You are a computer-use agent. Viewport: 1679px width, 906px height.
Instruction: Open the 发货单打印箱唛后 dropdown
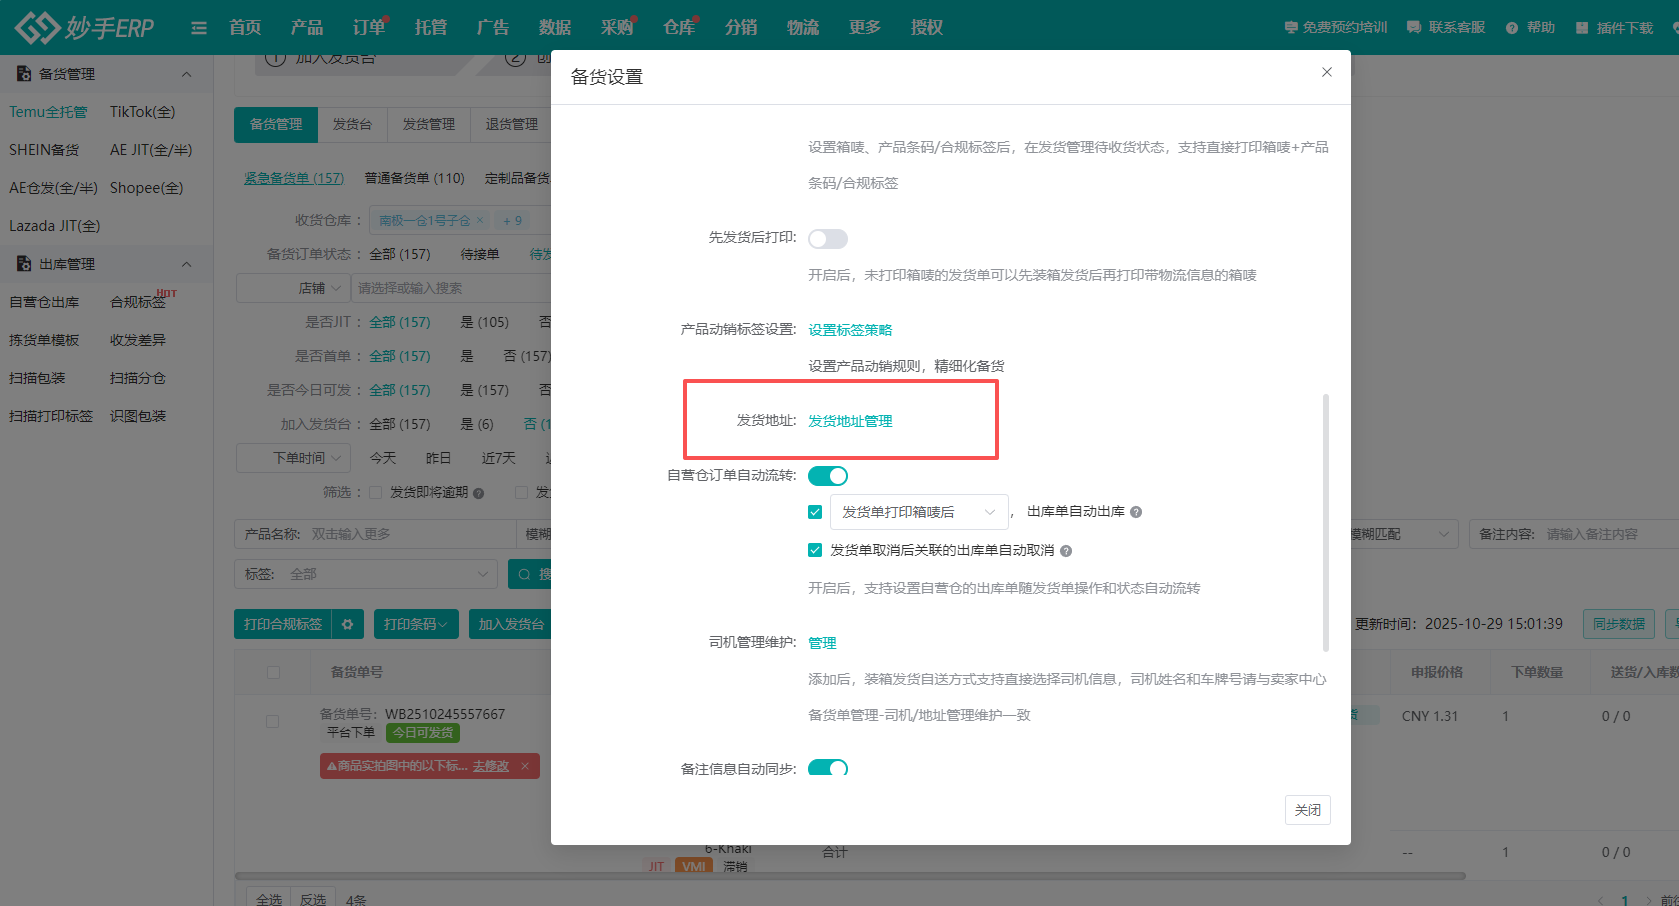[918, 511]
